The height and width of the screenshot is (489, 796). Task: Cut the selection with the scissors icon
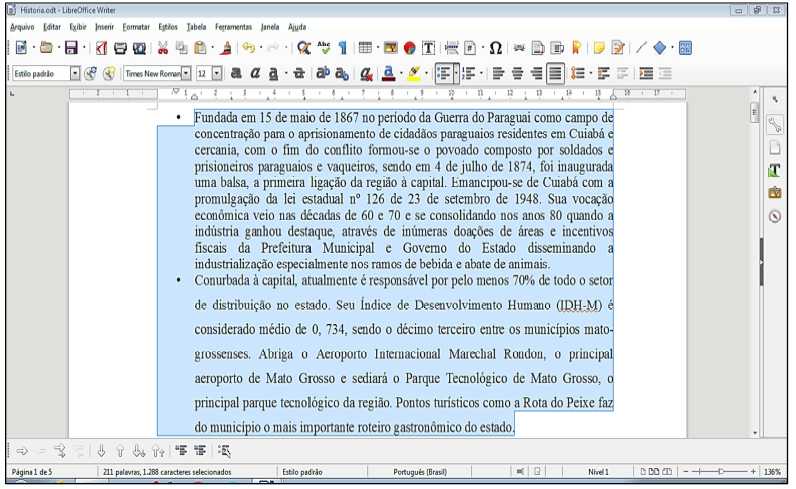click(162, 48)
